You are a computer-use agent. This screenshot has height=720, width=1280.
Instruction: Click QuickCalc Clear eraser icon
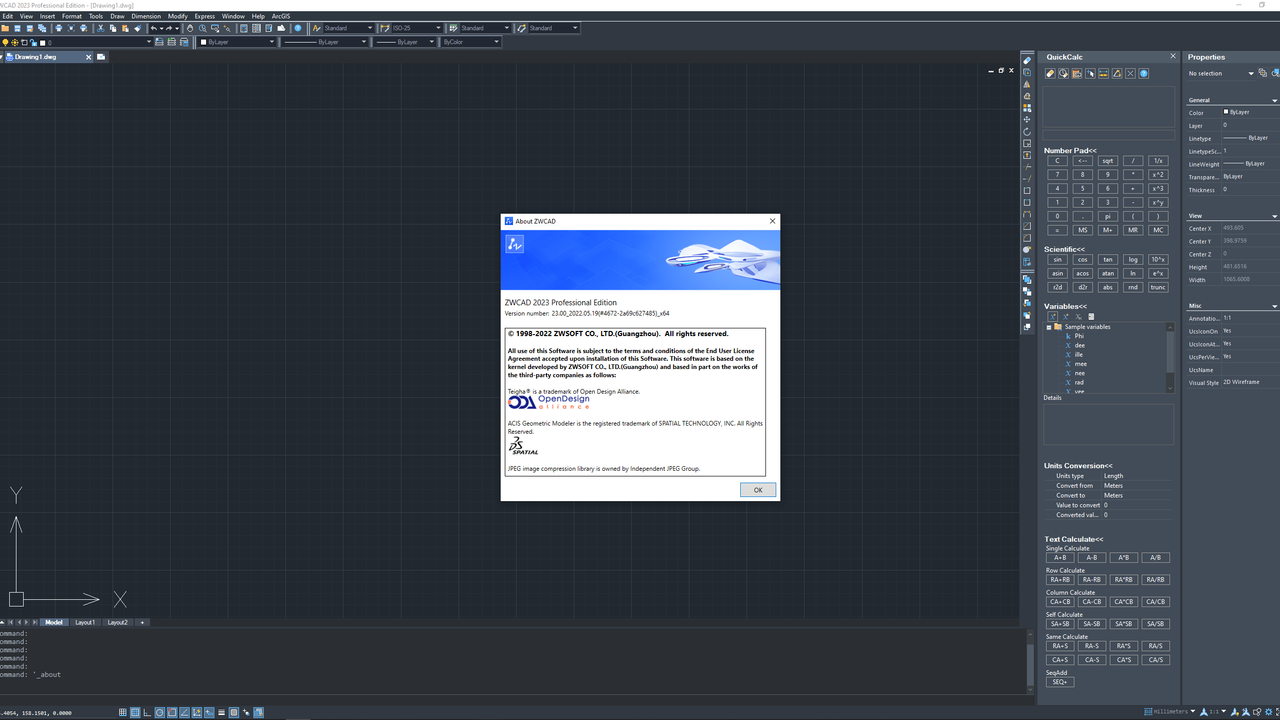click(1050, 73)
